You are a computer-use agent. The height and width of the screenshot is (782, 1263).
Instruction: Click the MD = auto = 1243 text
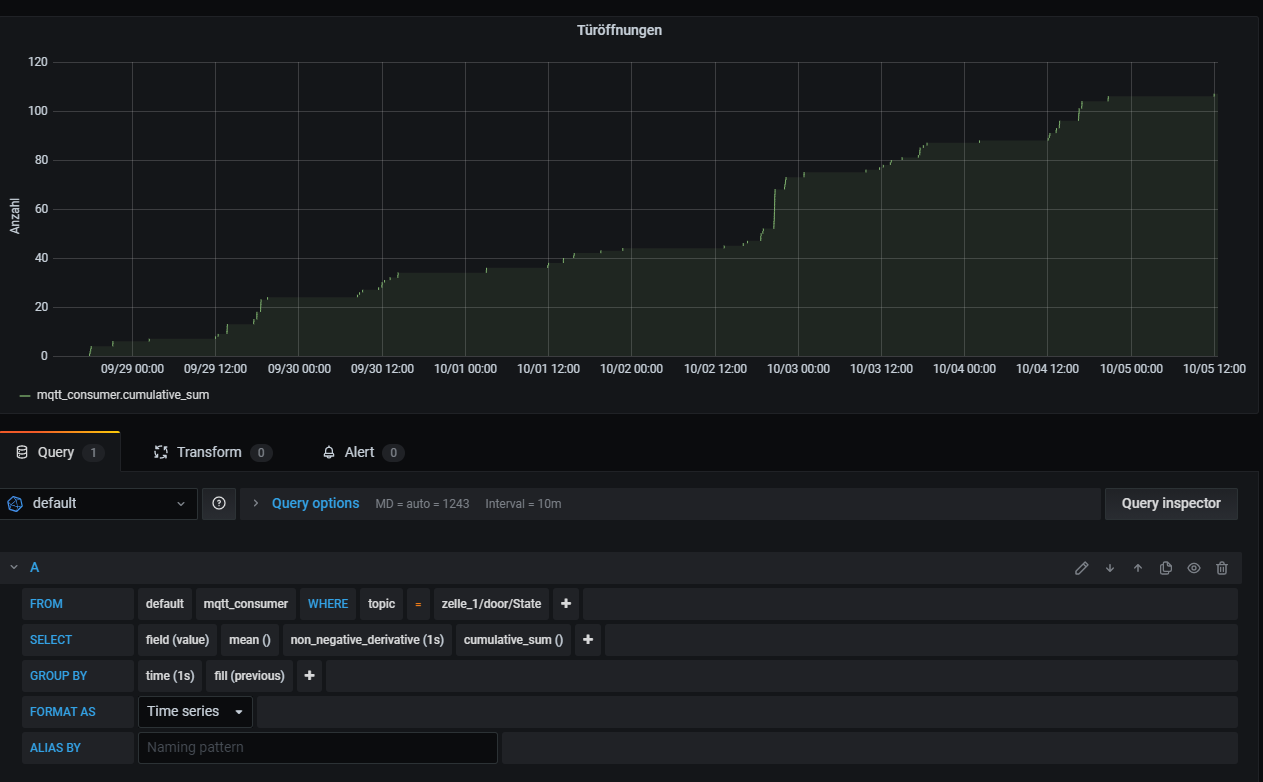pyautogui.click(x=422, y=504)
